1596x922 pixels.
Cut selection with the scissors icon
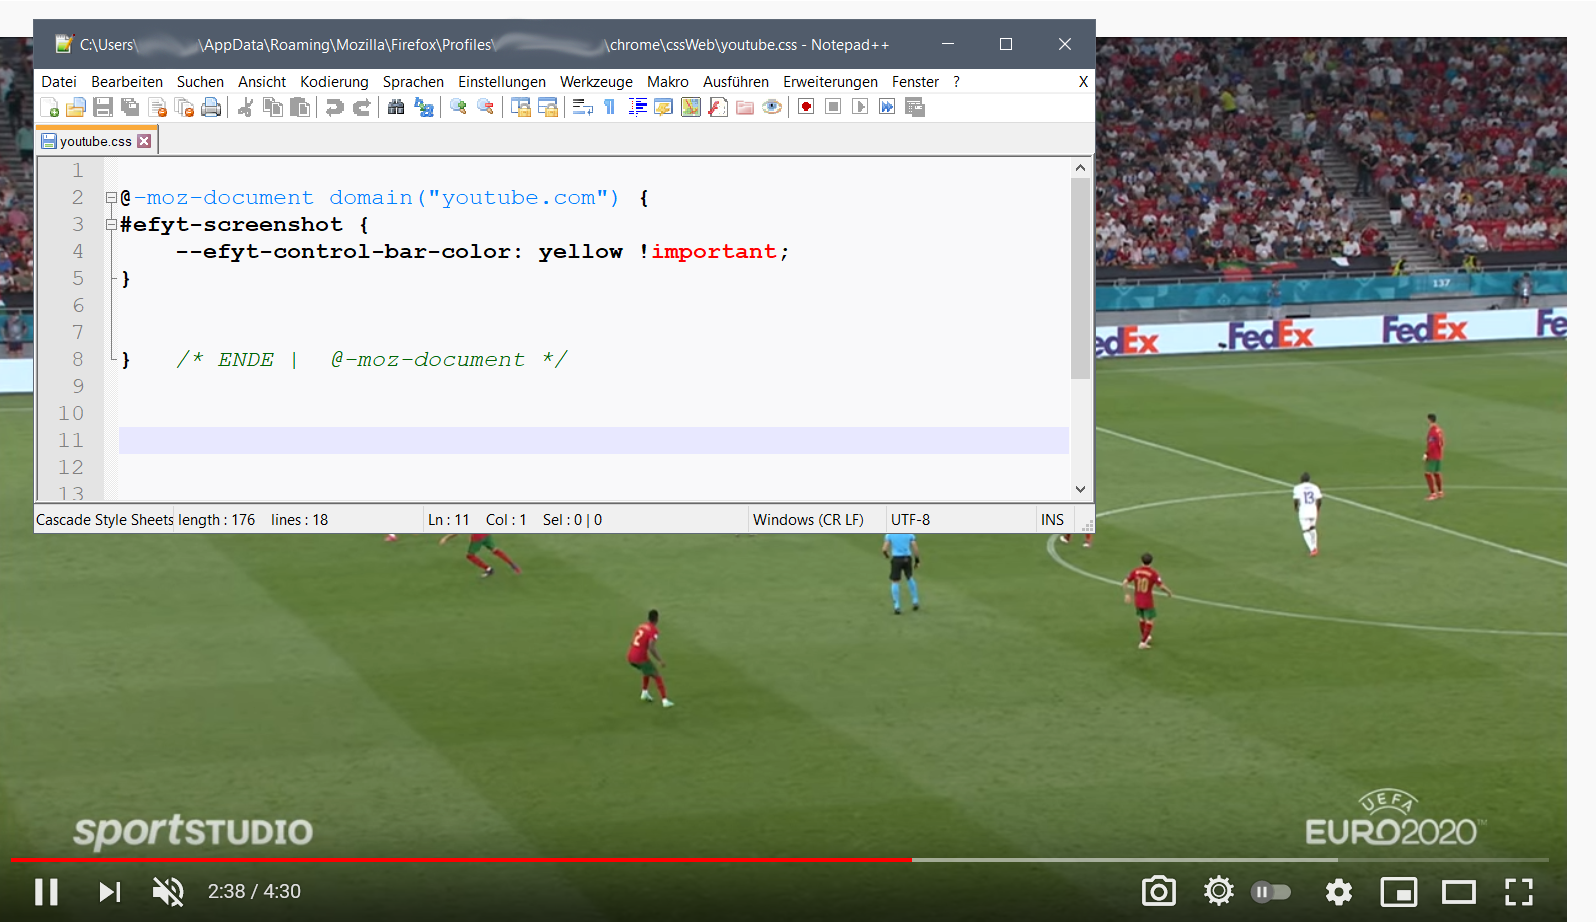245,107
